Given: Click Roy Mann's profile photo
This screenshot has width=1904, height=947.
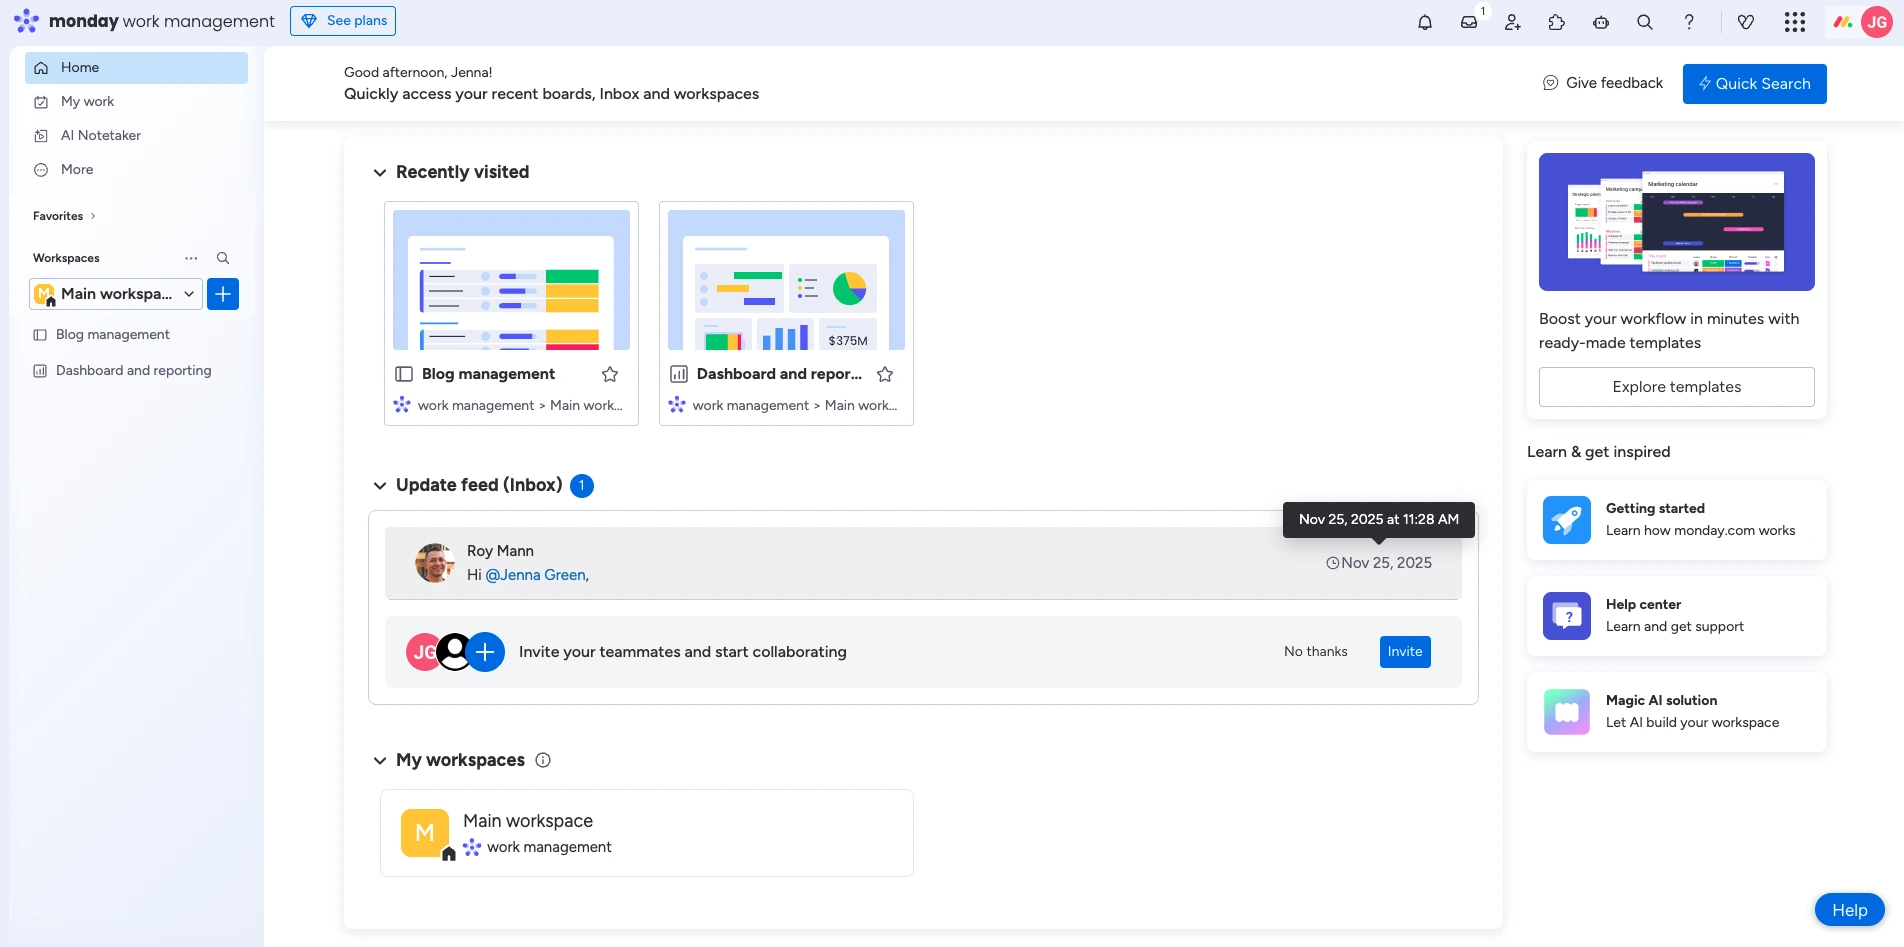Looking at the screenshot, I should (x=435, y=563).
